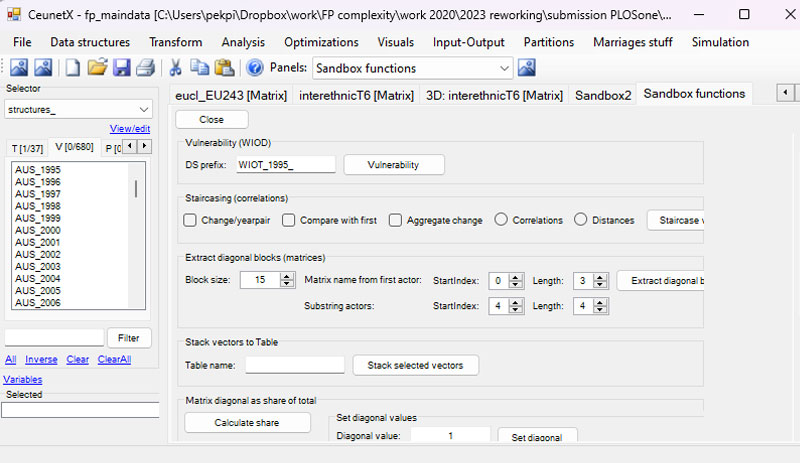800x463 pixels.
Task: Click the Cut scissors icon
Action: (176, 68)
